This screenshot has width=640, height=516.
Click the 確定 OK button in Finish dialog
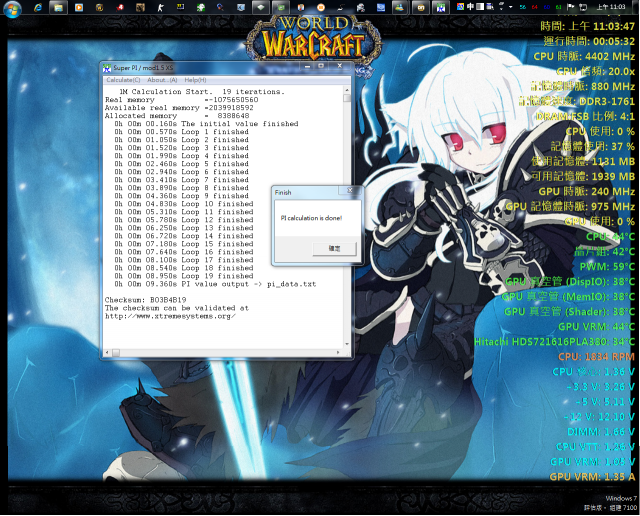pos(334,248)
